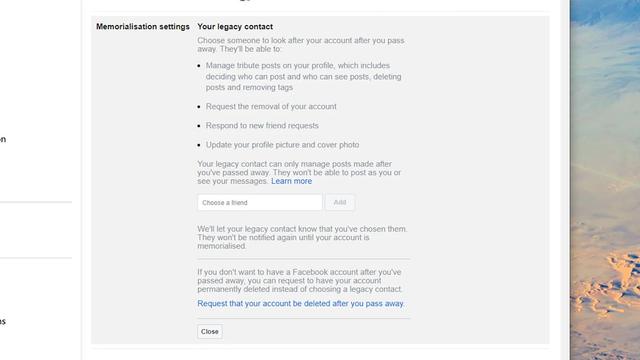The height and width of the screenshot is (360, 640).
Task: Click the Manage tribute posts bullet text
Action: 304,76
